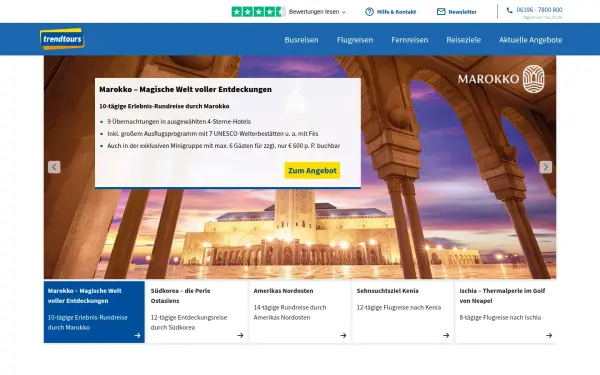Click the text 12-tägige Flugreise nach Kenia
The image size is (600, 375).
(x=399, y=307)
